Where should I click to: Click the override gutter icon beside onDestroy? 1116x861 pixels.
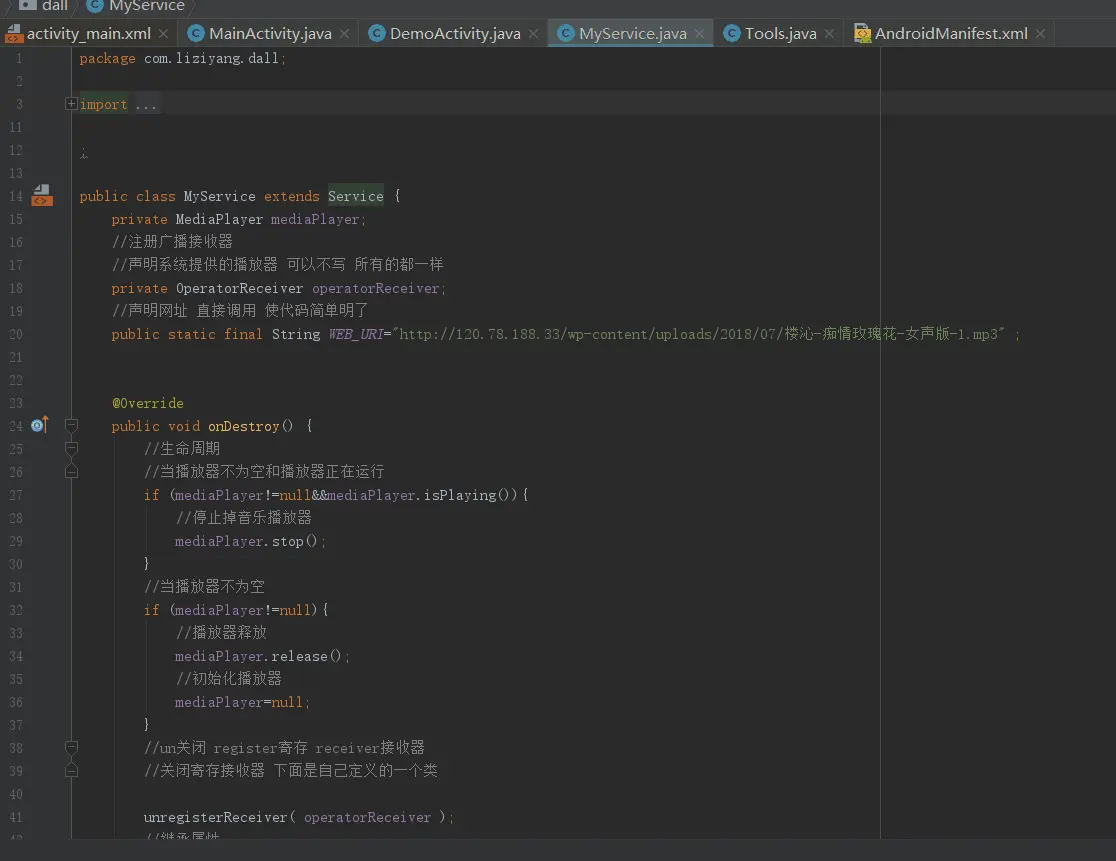(40, 425)
